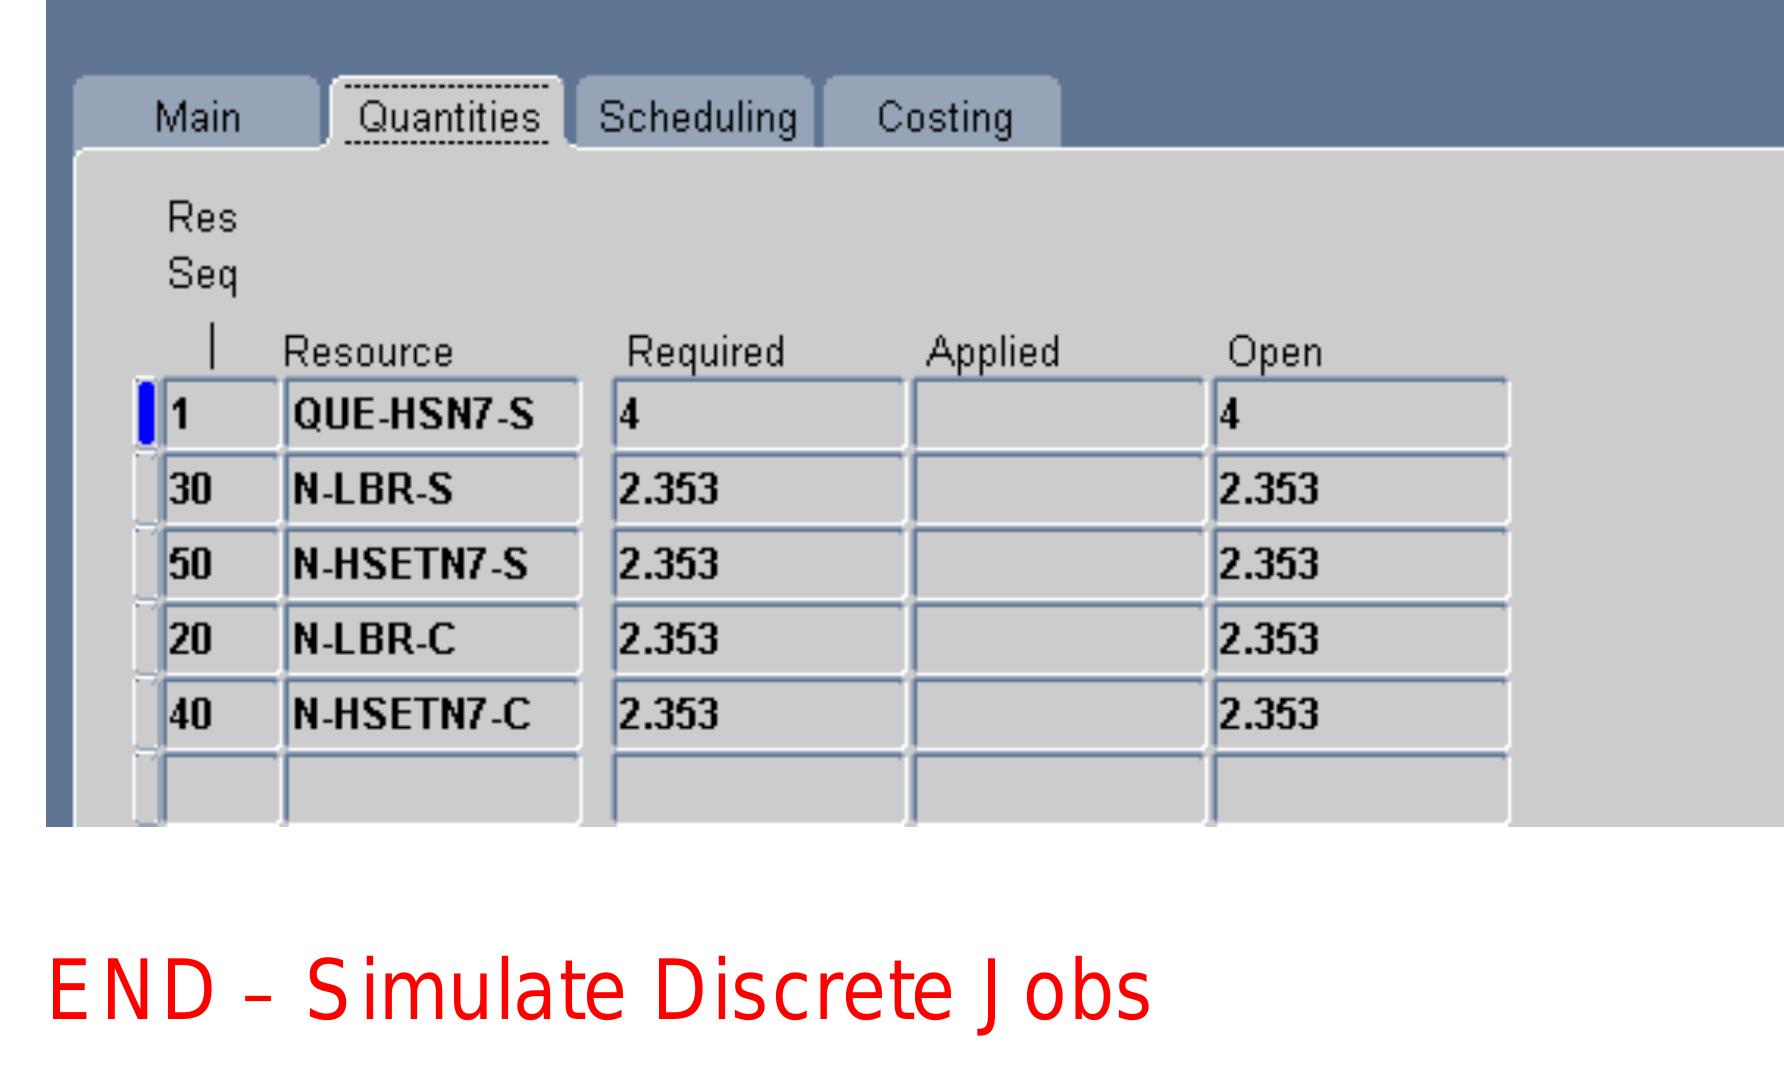This screenshot has width=1784, height=1065.
Task: Click Res Seq field with value 40
Action: tap(221, 714)
